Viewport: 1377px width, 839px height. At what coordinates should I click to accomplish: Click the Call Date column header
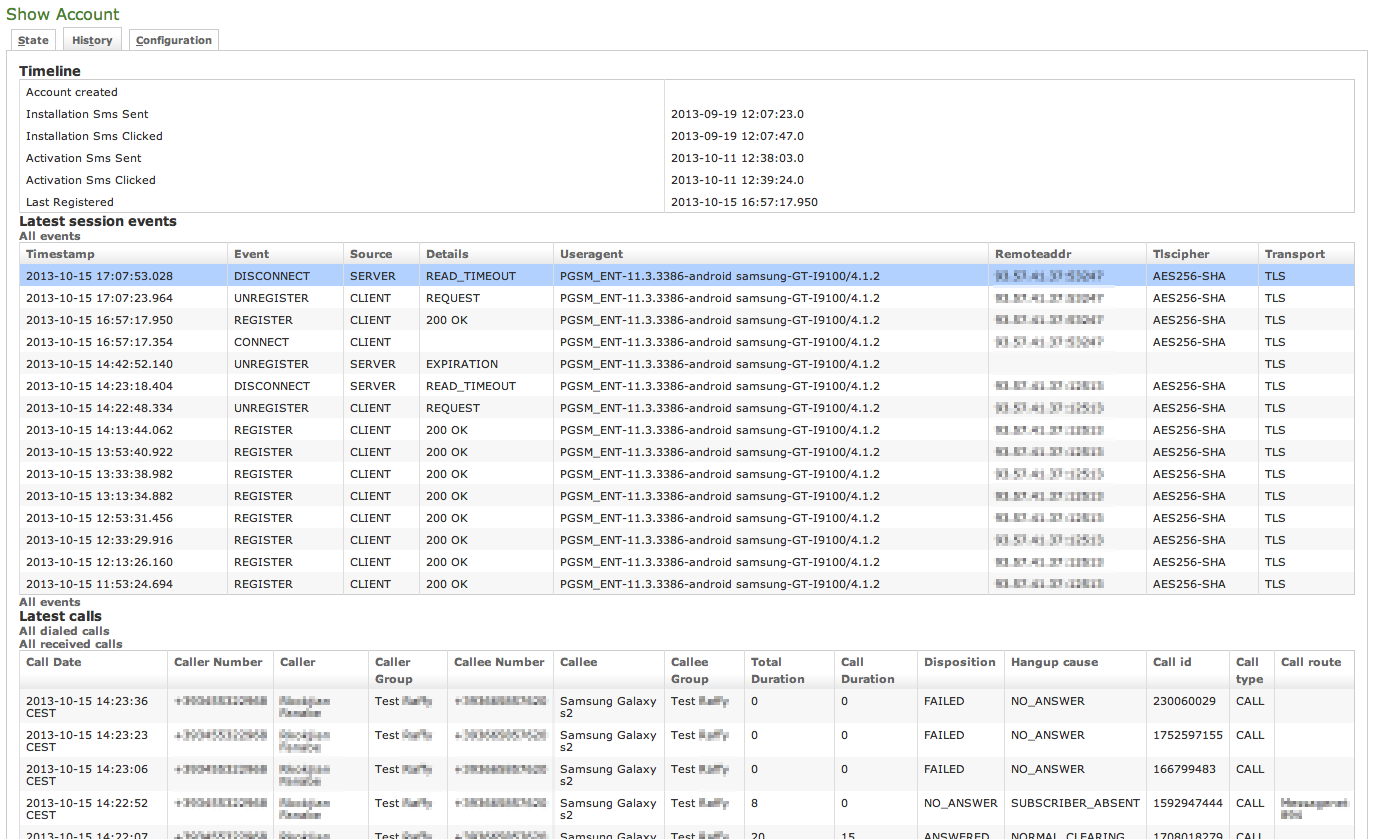pos(54,662)
